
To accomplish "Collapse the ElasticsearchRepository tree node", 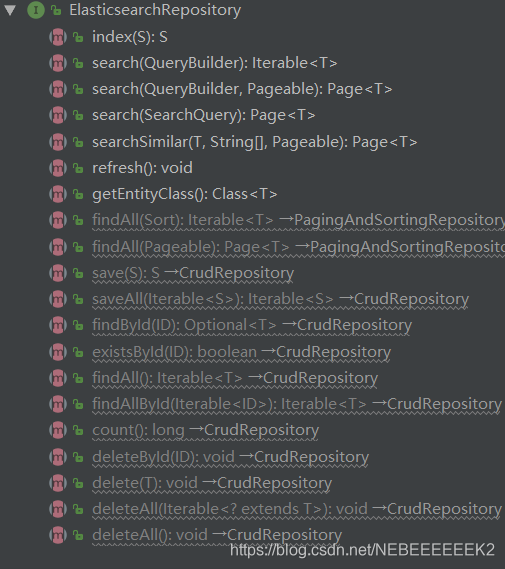I will (10, 10).
